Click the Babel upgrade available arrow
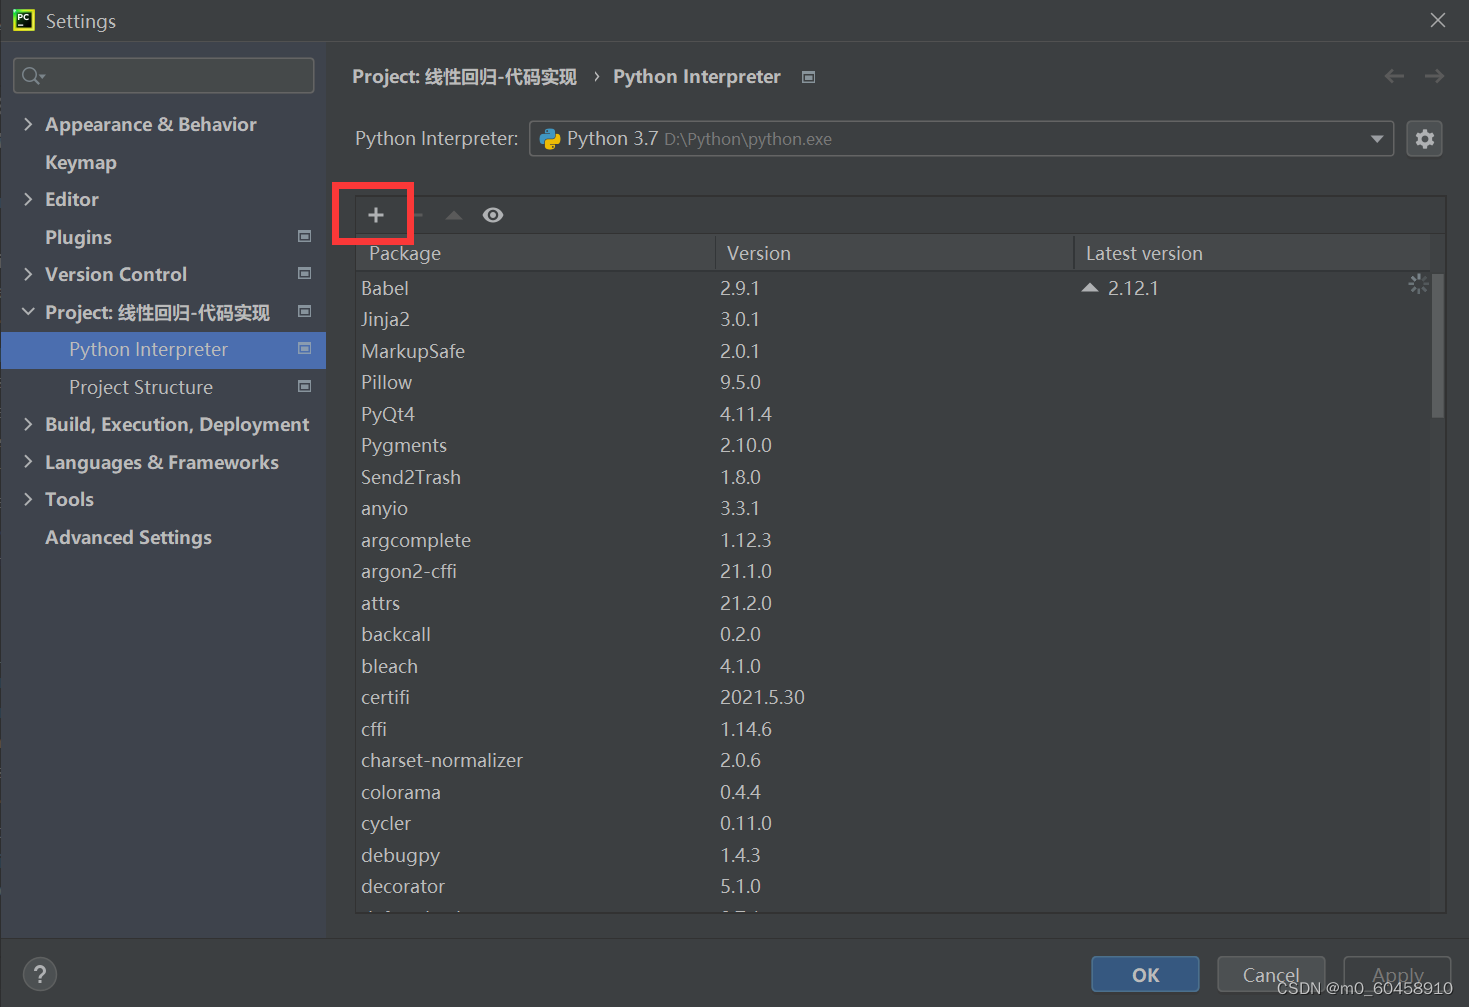The width and height of the screenshot is (1469, 1007). coord(1090,288)
